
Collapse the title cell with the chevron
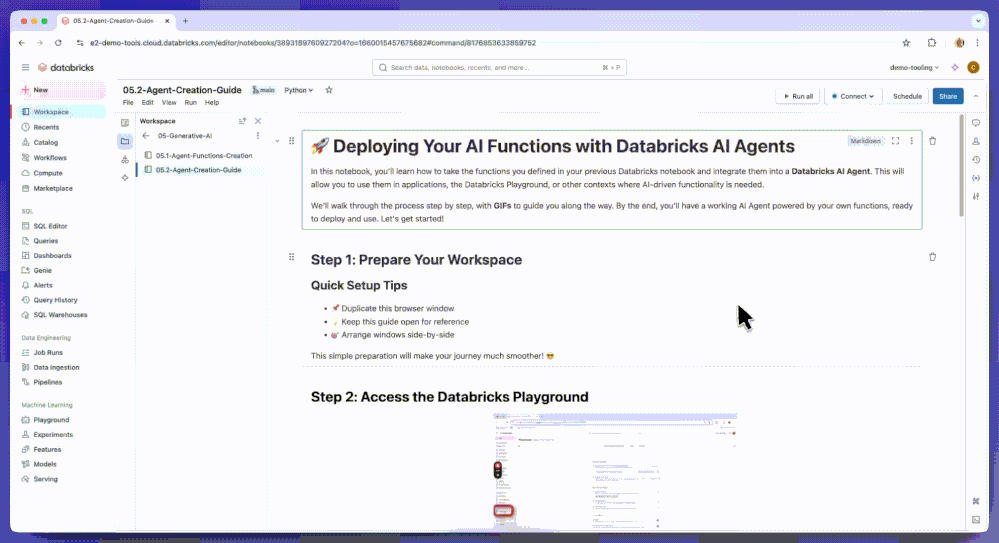point(277,141)
